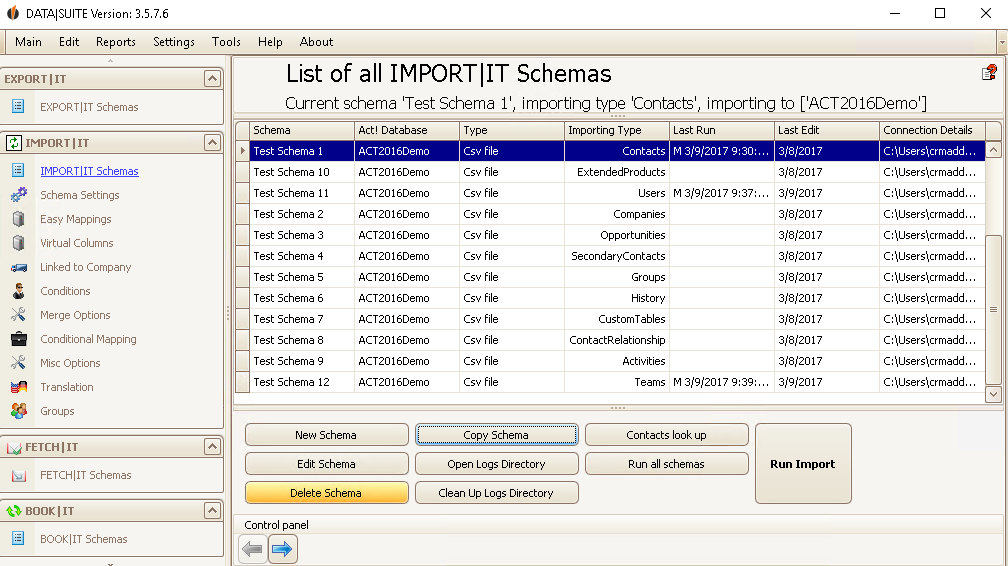Open Schema Settings in sidebar
1008x566 pixels.
tap(80, 195)
